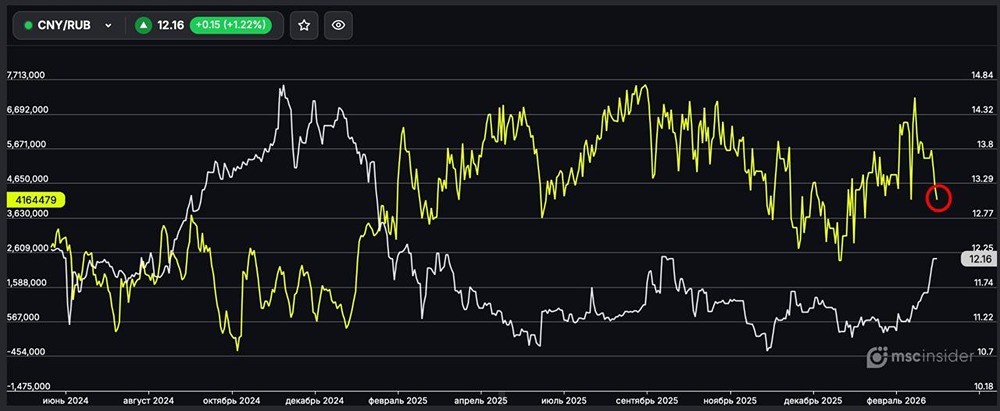Image resolution: width=1000 pixels, height=411 pixels.
Task: Click the green up-triangle price direction icon
Action: (144, 25)
